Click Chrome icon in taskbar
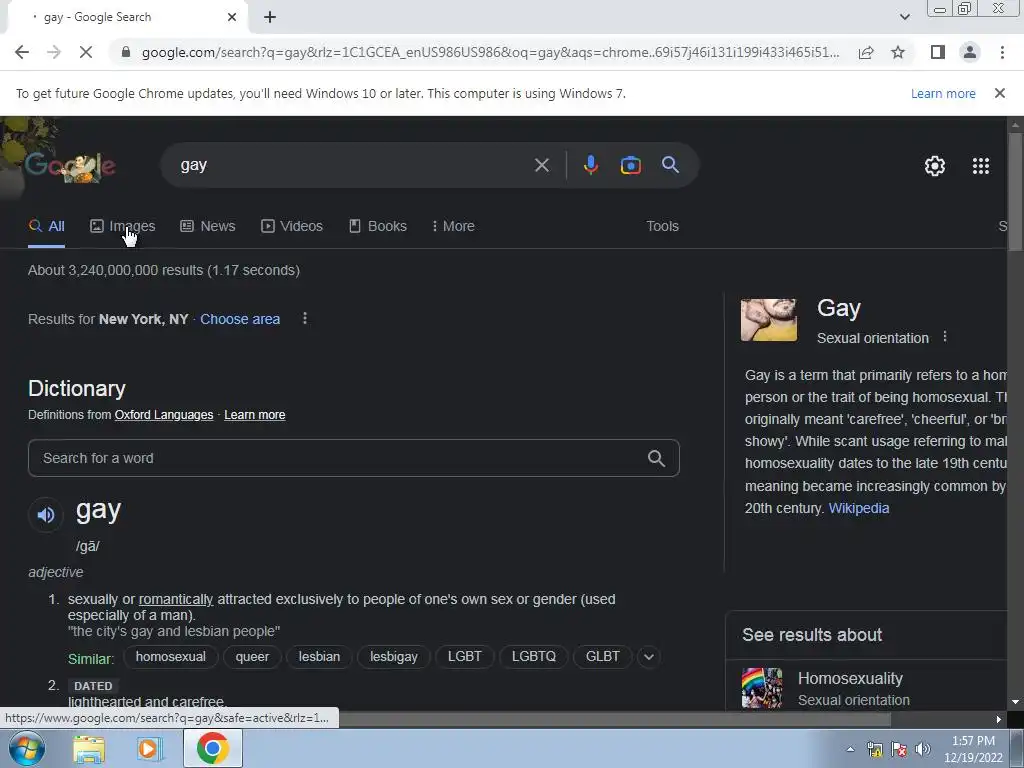1024x768 pixels. click(212, 748)
